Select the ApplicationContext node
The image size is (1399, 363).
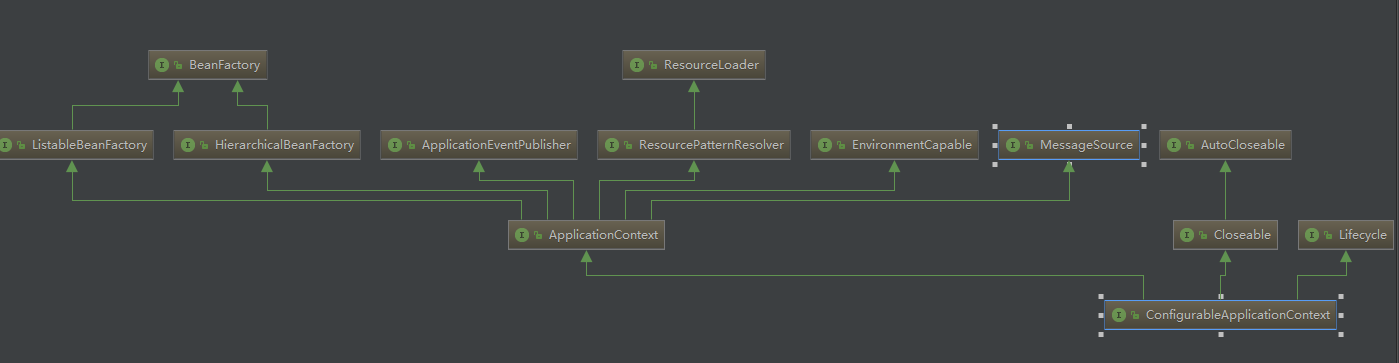click(586, 235)
